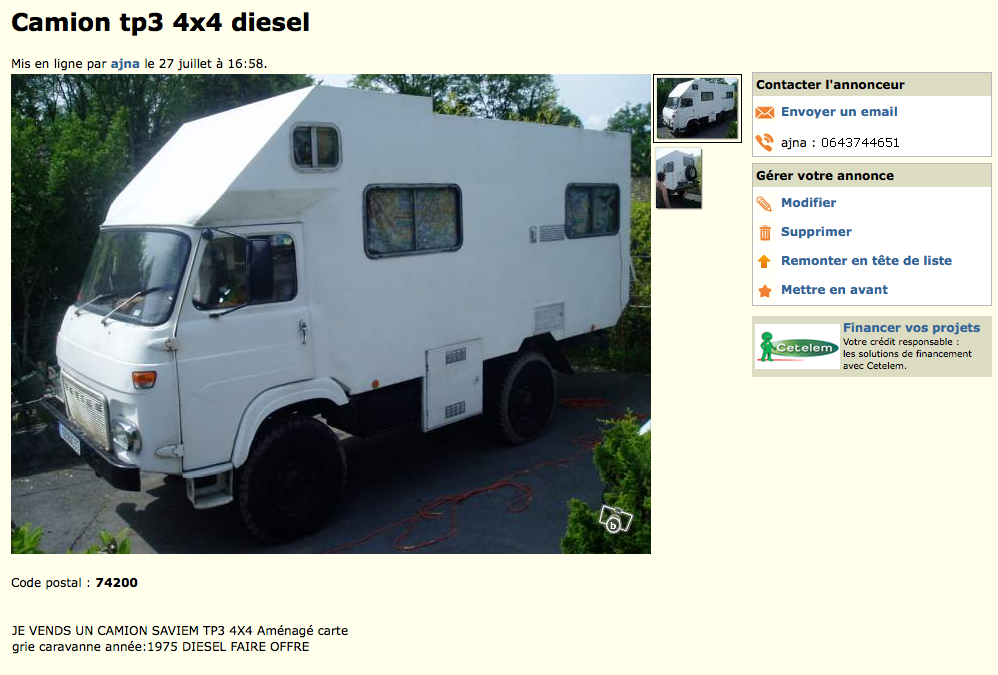The image size is (998, 675).
Task: Click the pencil icon next to Modifier
Action: pos(764,204)
